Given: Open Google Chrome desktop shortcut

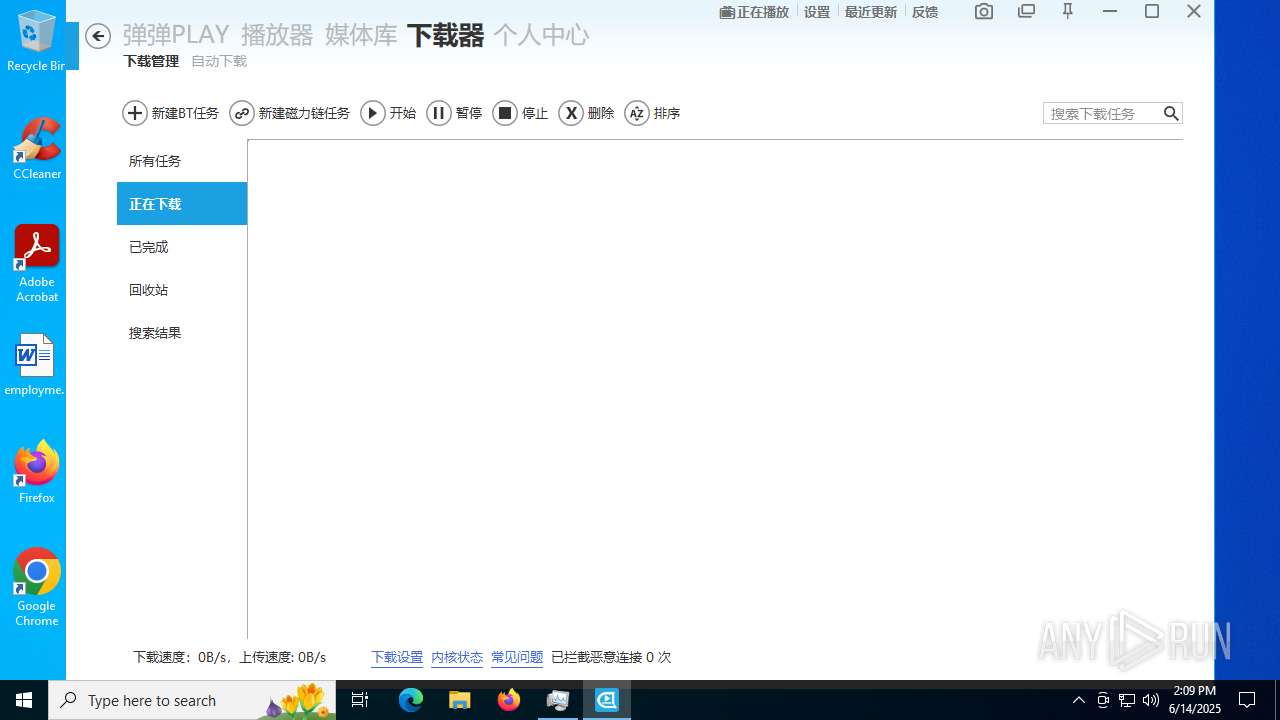Looking at the screenshot, I should [37, 588].
